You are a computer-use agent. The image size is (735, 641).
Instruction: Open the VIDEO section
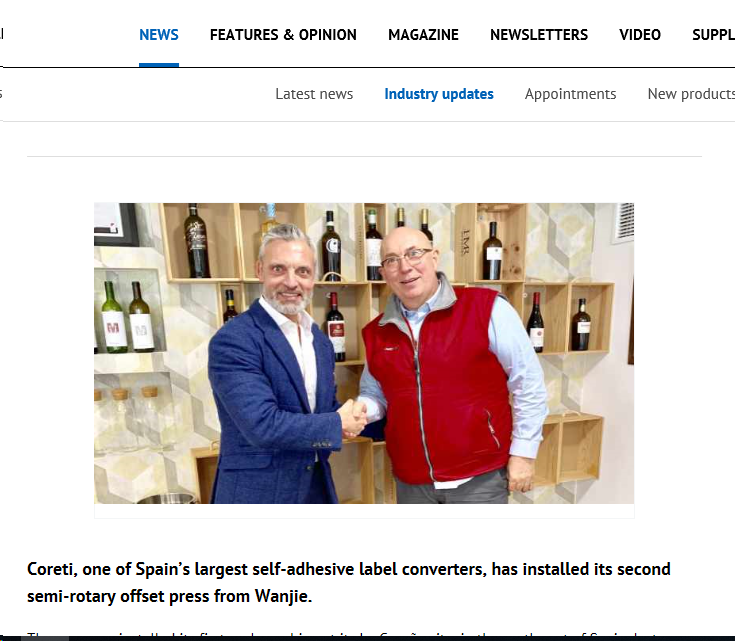640,35
